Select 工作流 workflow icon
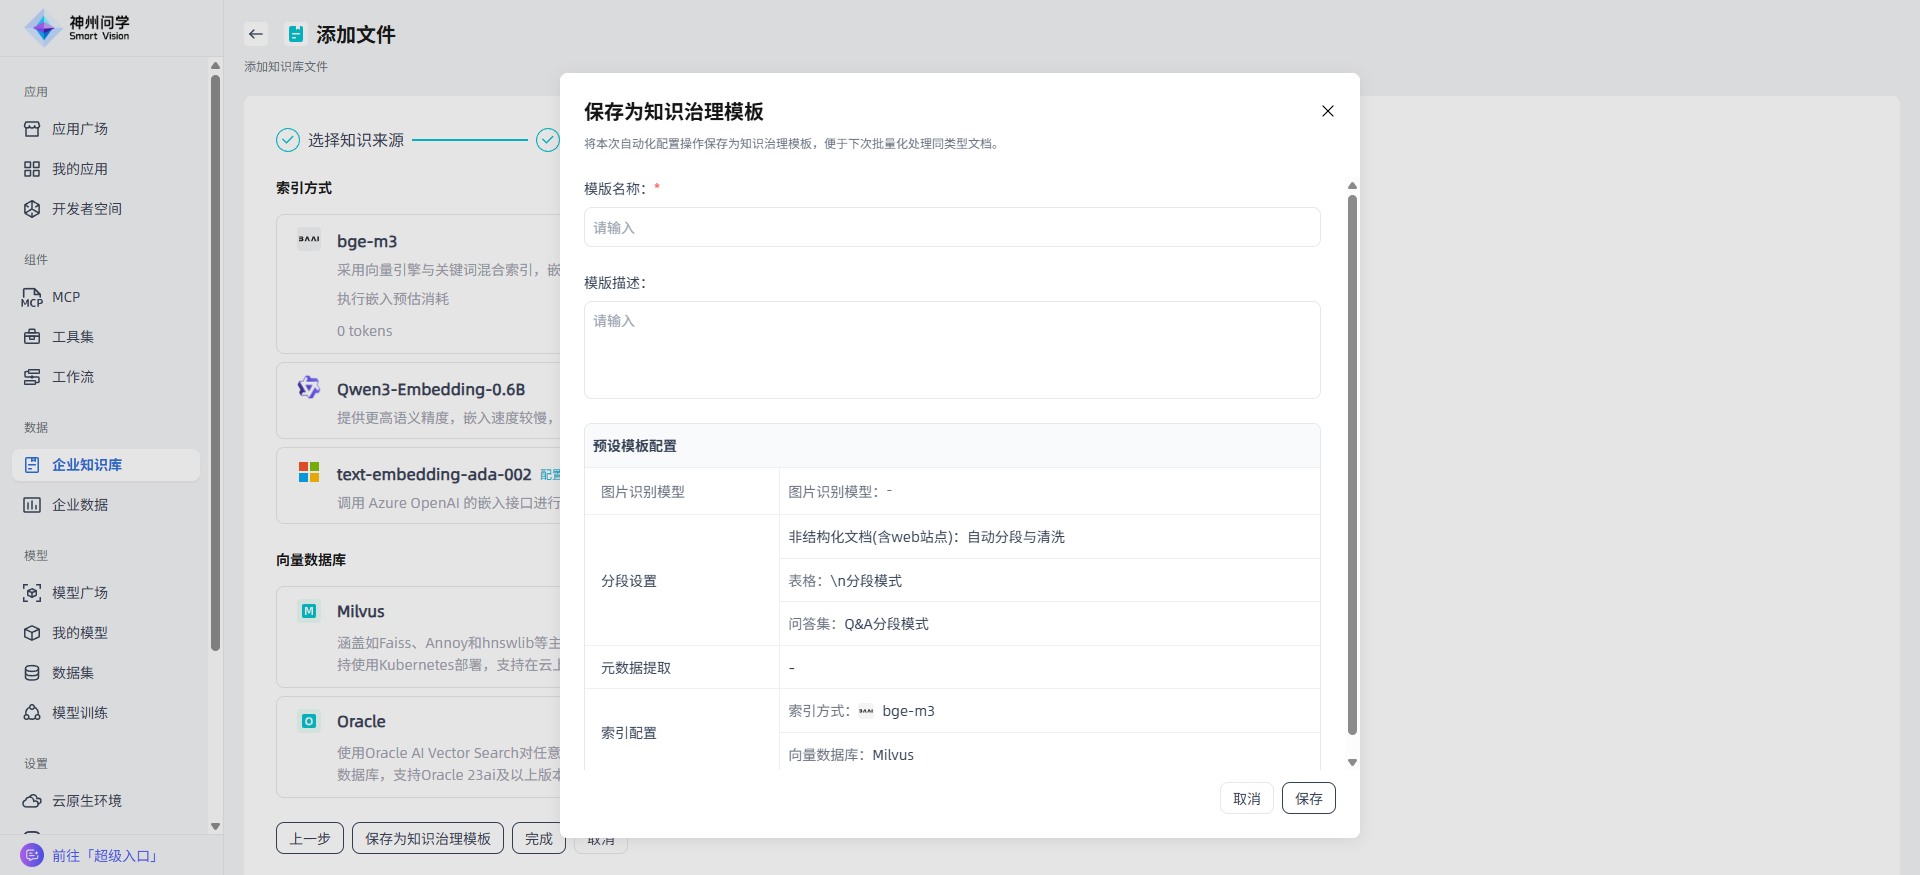This screenshot has height=875, width=1920. coord(32,377)
